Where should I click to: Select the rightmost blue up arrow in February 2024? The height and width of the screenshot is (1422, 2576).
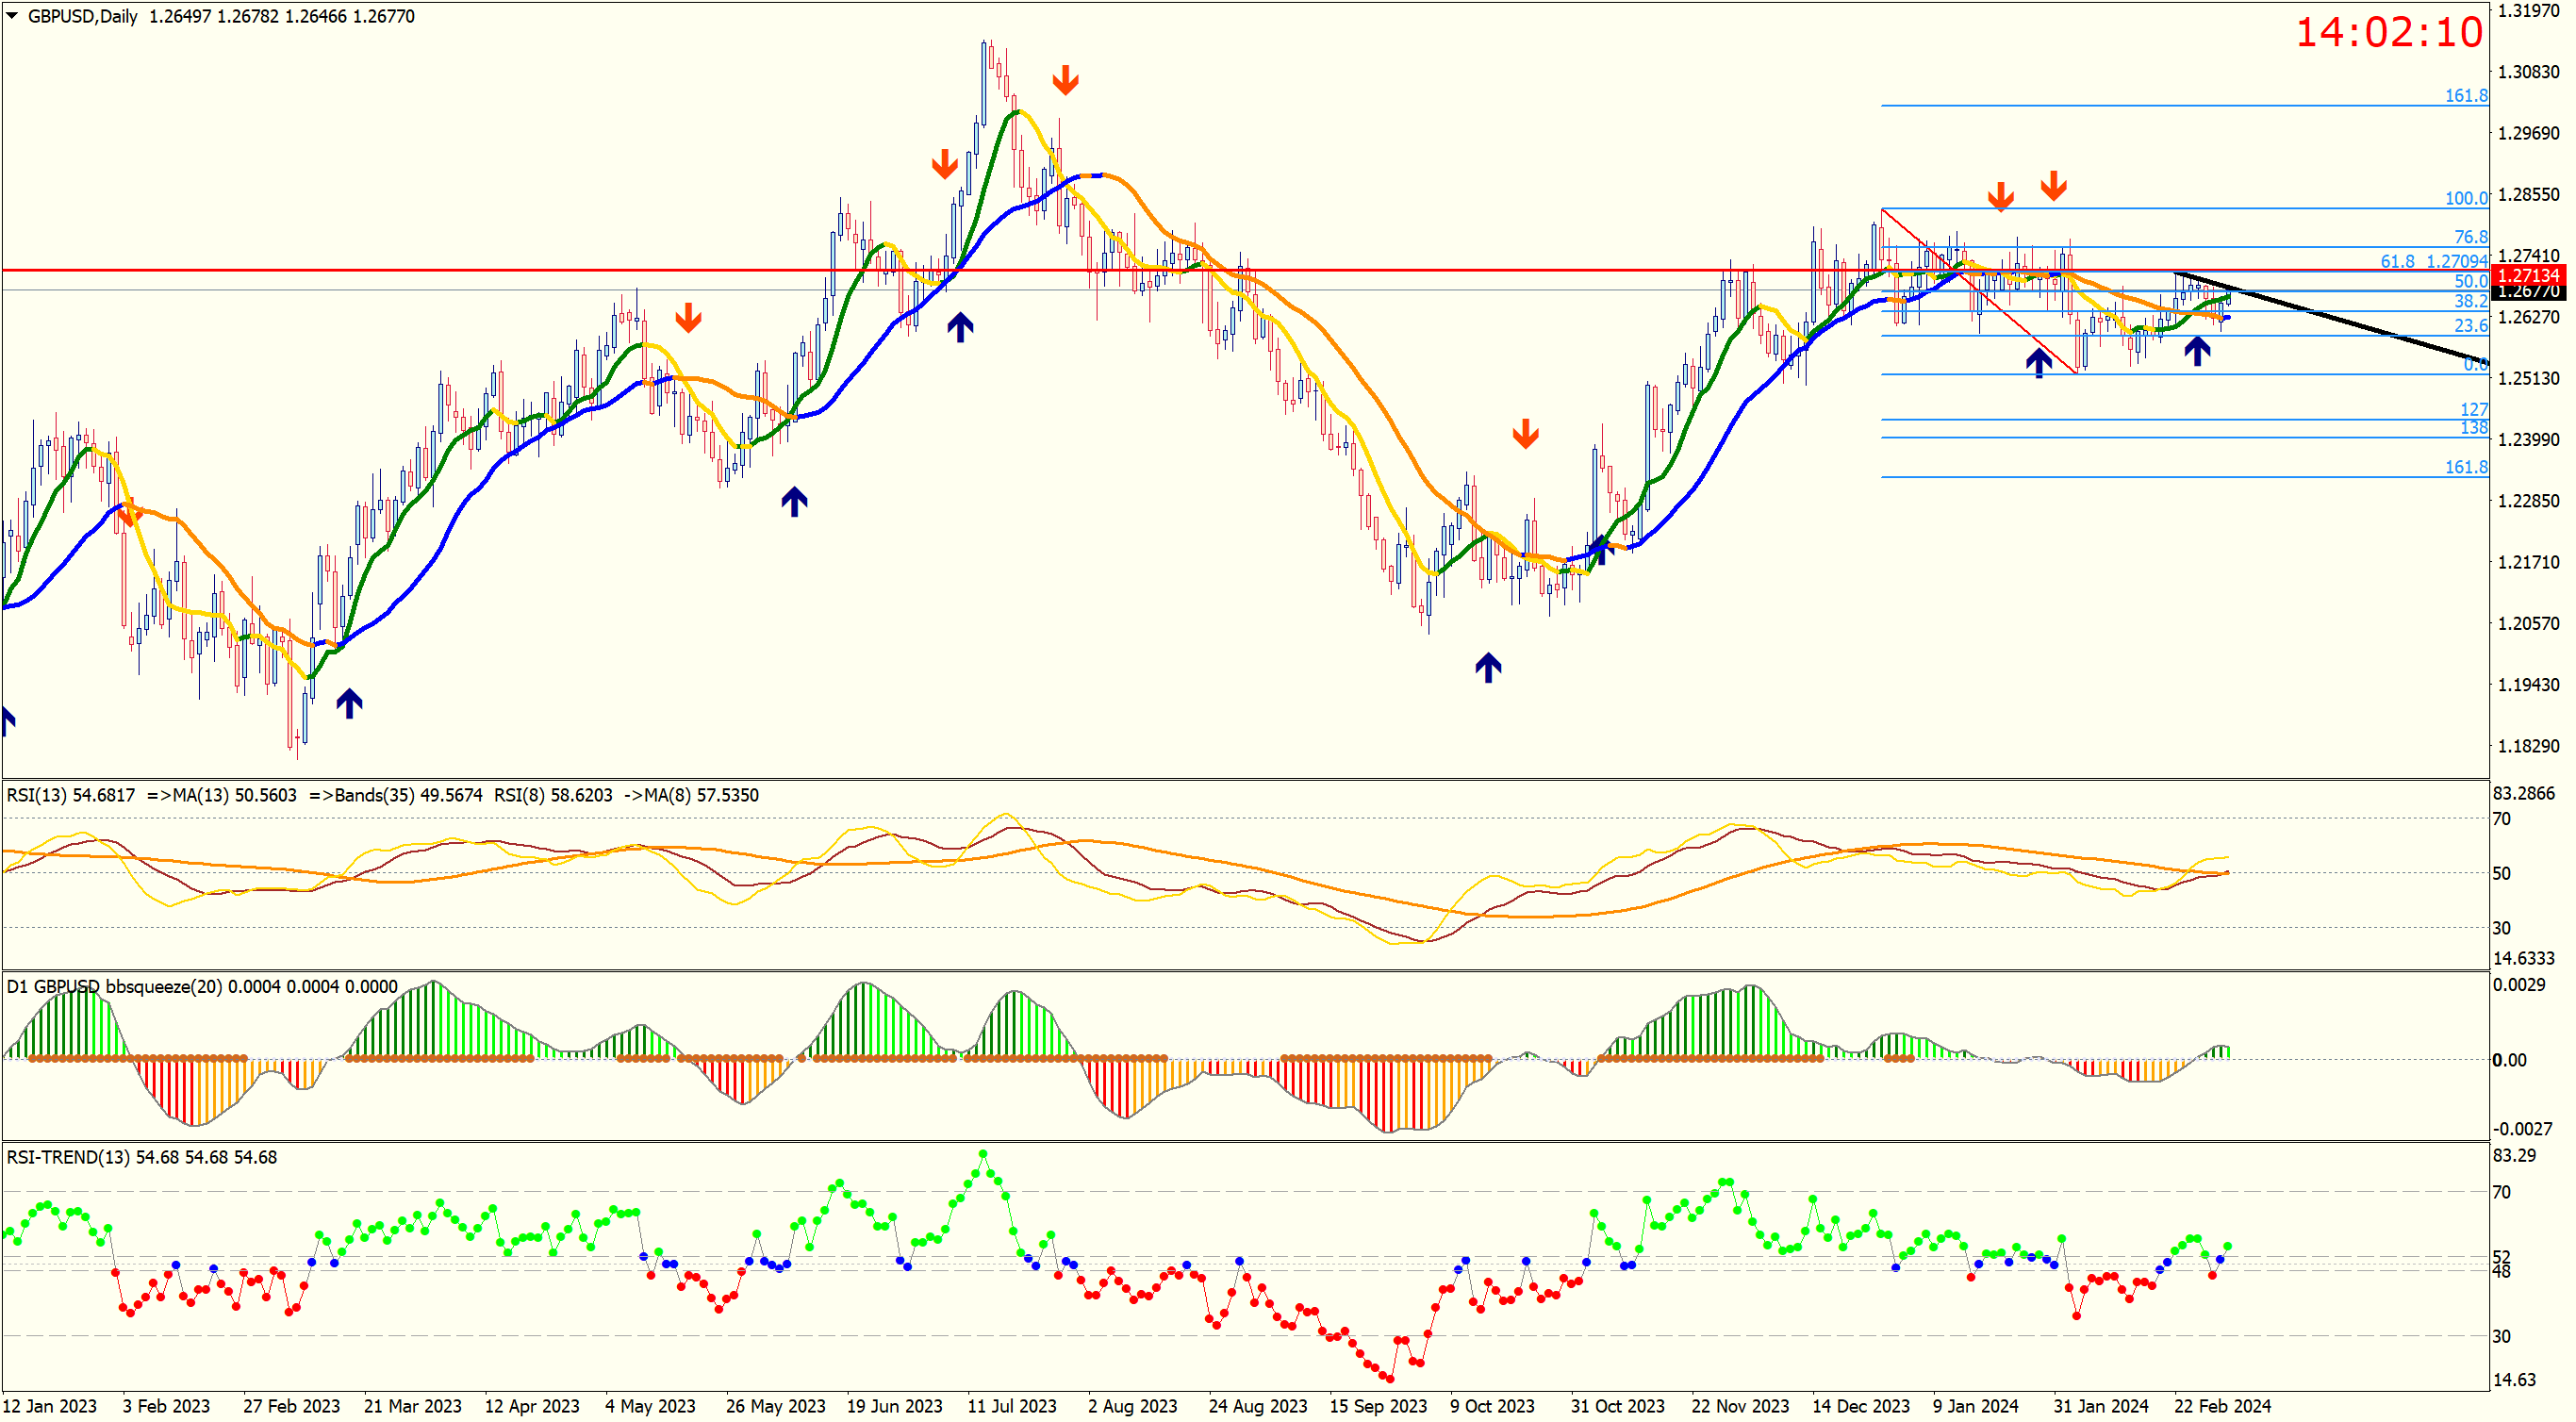click(x=2196, y=350)
